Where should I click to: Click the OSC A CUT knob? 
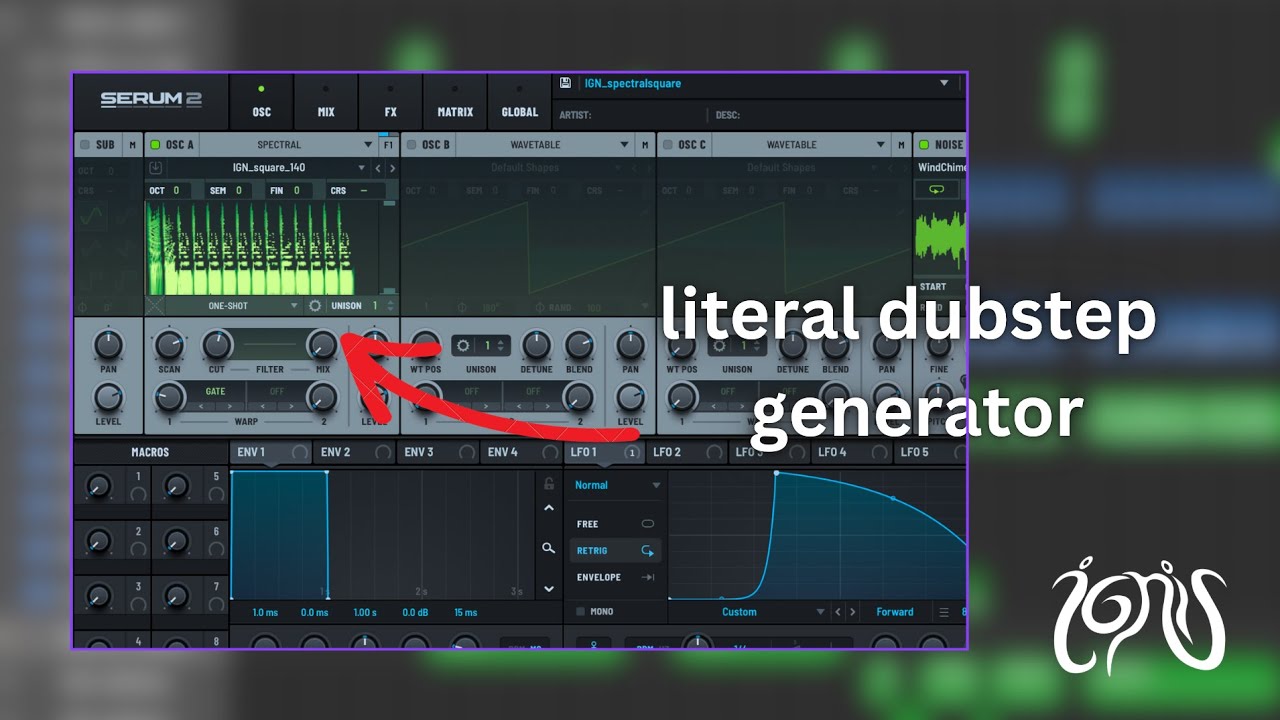coord(217,345)
